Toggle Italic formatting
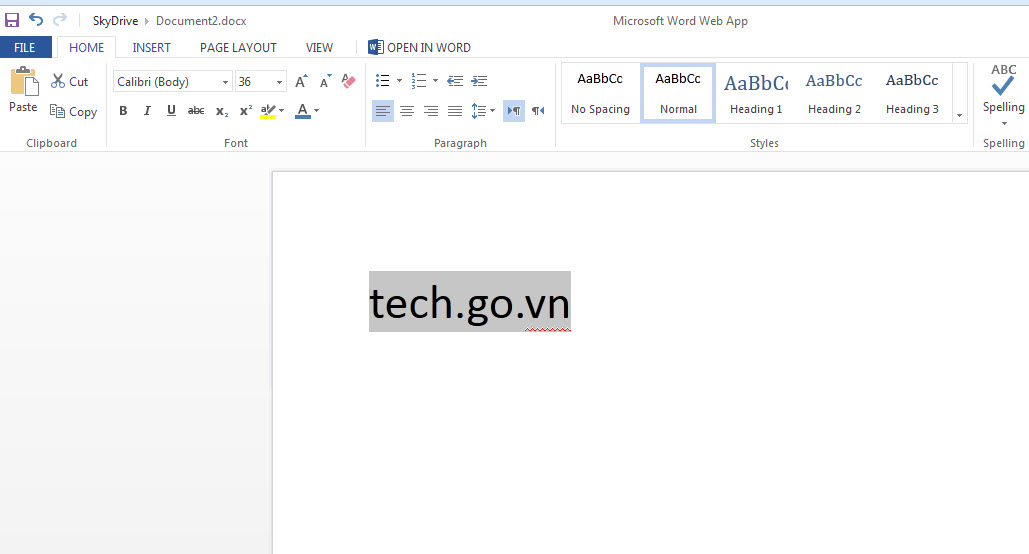Viewport: 1029px width, 554px height. 147,111
